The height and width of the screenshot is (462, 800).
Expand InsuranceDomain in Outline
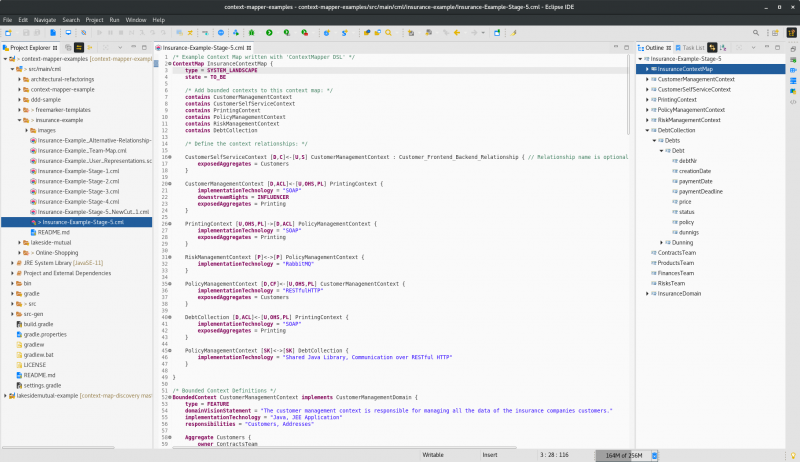[647, 294]
